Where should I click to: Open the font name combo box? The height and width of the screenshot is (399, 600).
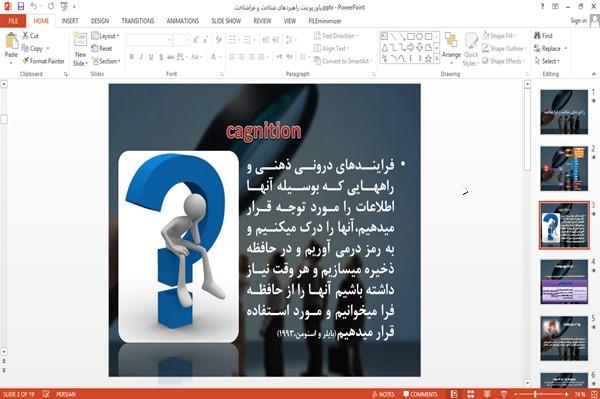[x=149, y=40]
